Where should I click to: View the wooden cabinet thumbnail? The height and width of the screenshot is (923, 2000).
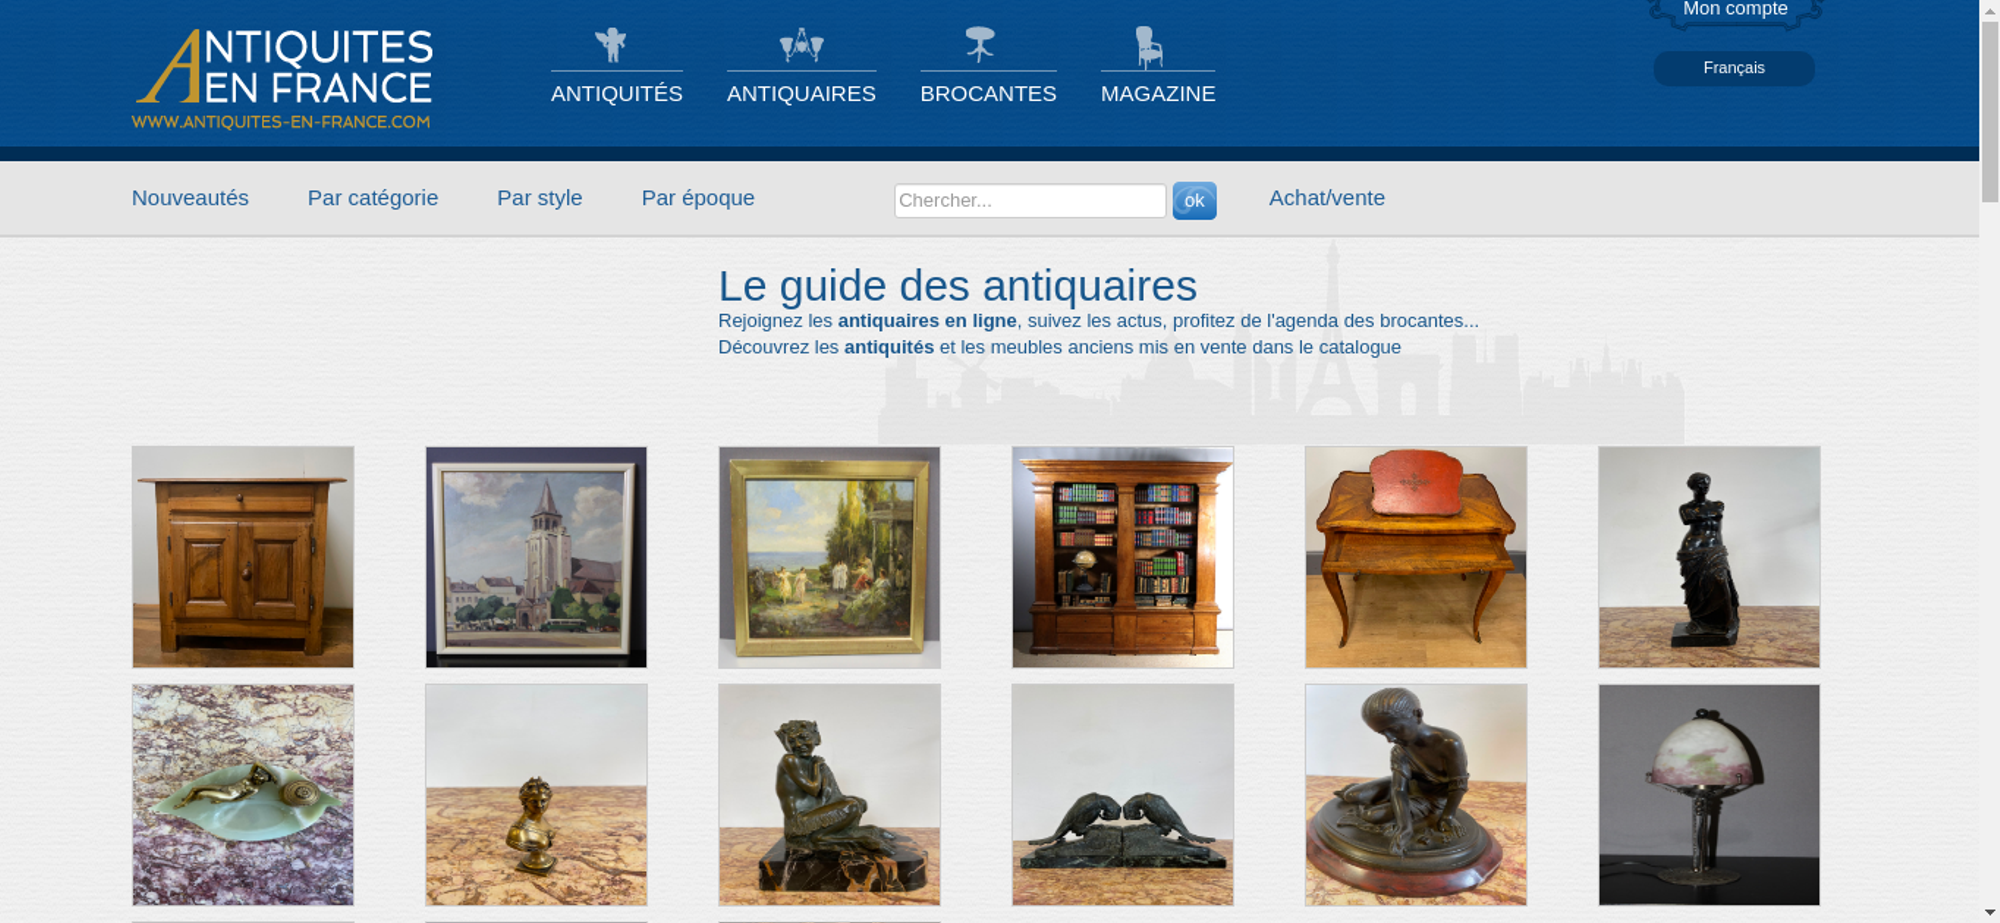[x=243, y=557]
